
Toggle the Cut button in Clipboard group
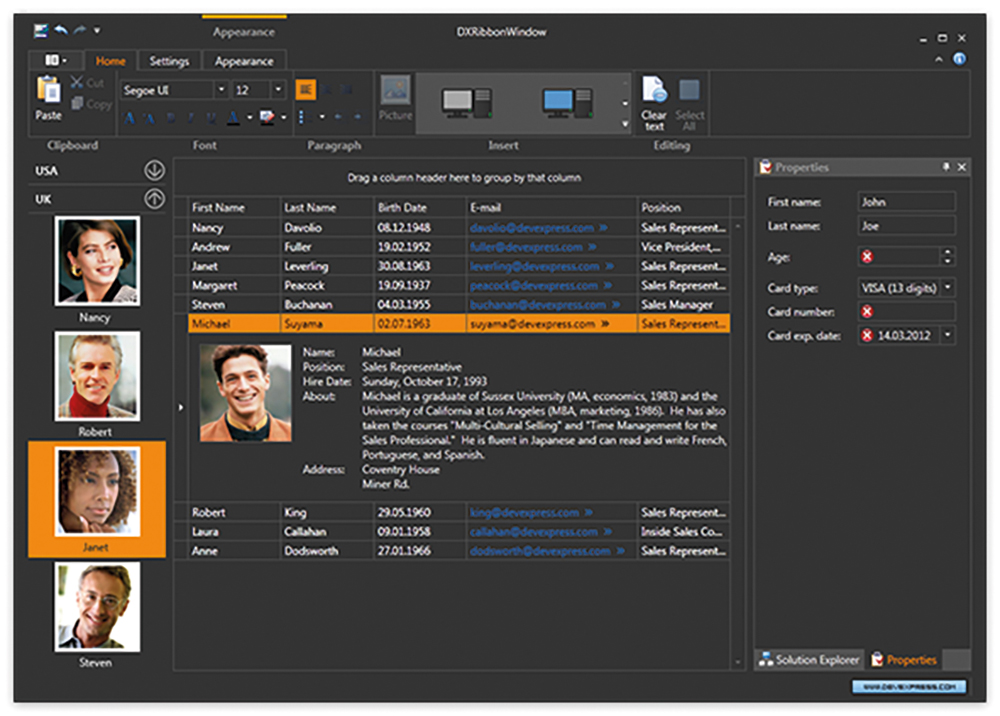click(x=88, y=83)
